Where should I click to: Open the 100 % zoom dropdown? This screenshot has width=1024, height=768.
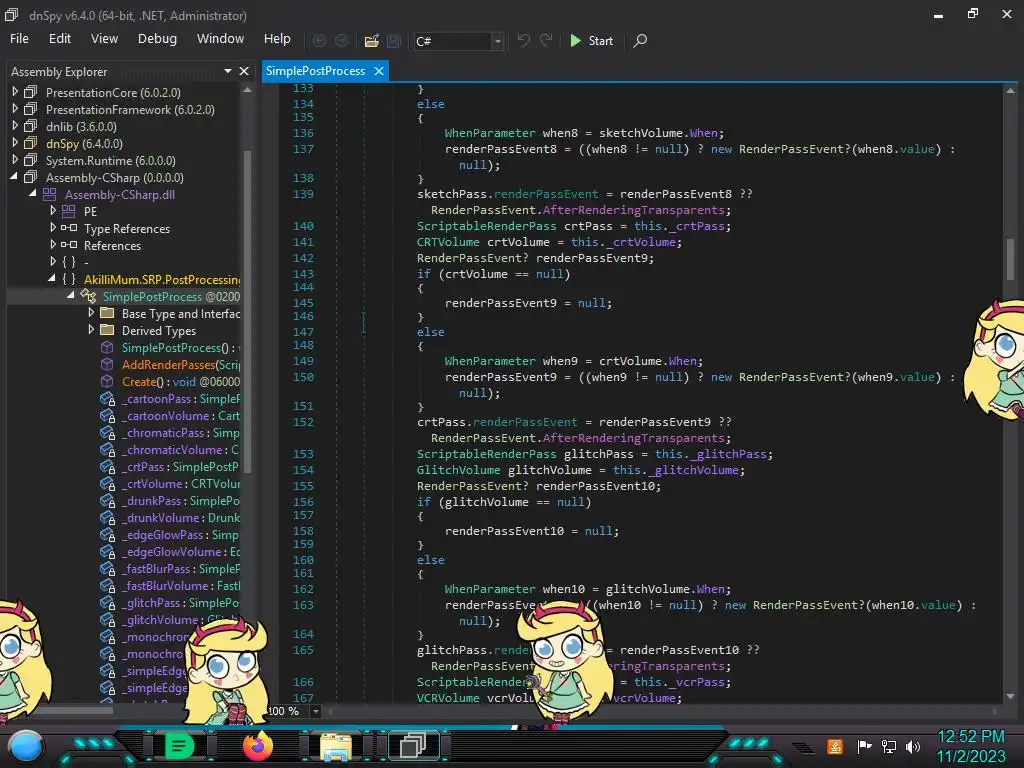(x=315, y=711)
